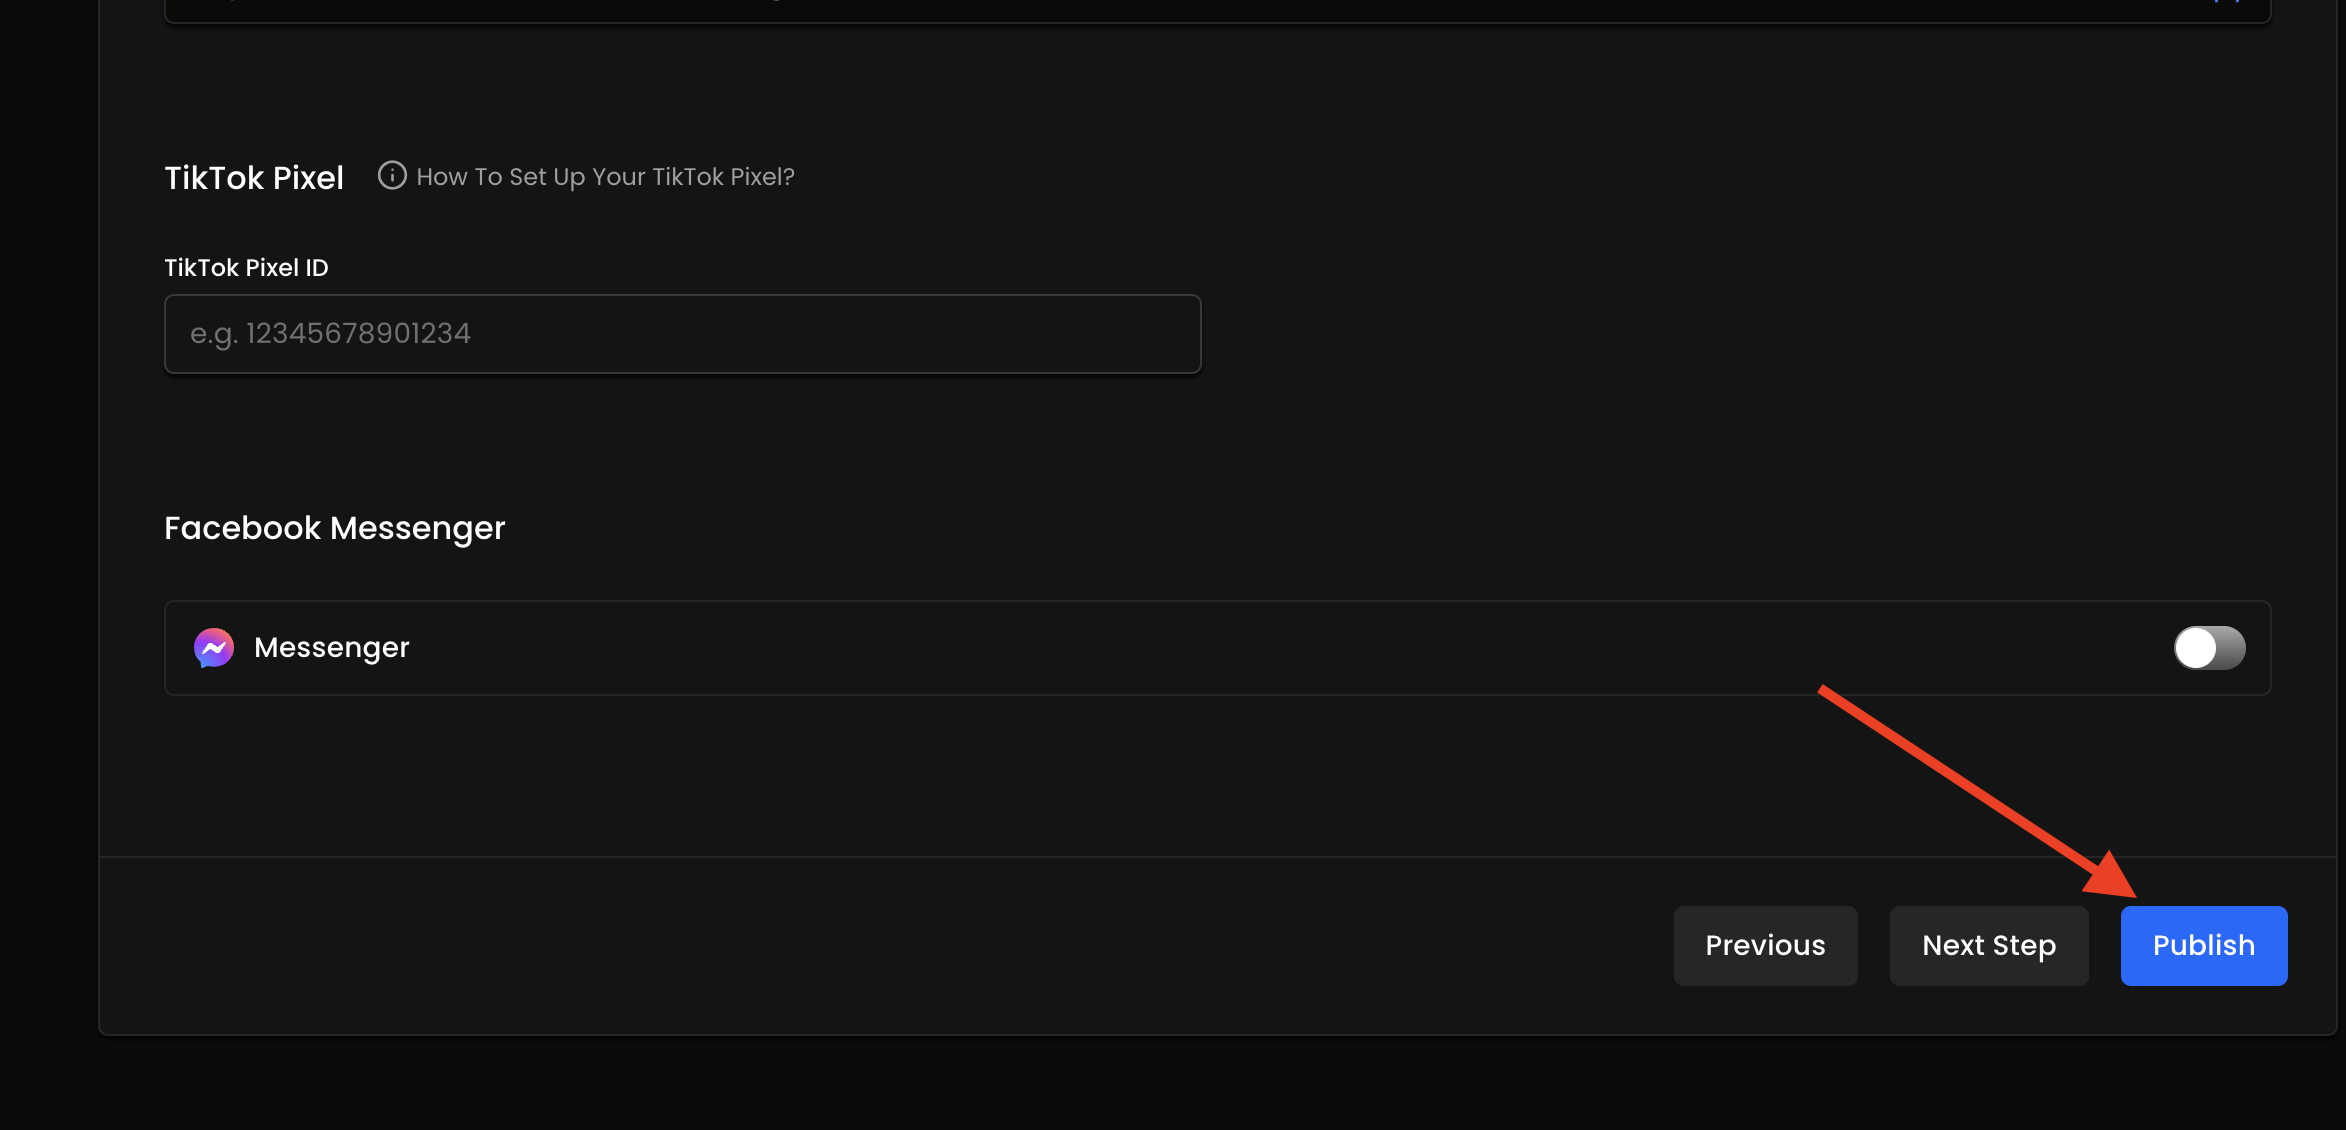Click the info icon beside TikTok Pixel help
The width and height of the screenshot is (2346, 1130).
point(392,176)
